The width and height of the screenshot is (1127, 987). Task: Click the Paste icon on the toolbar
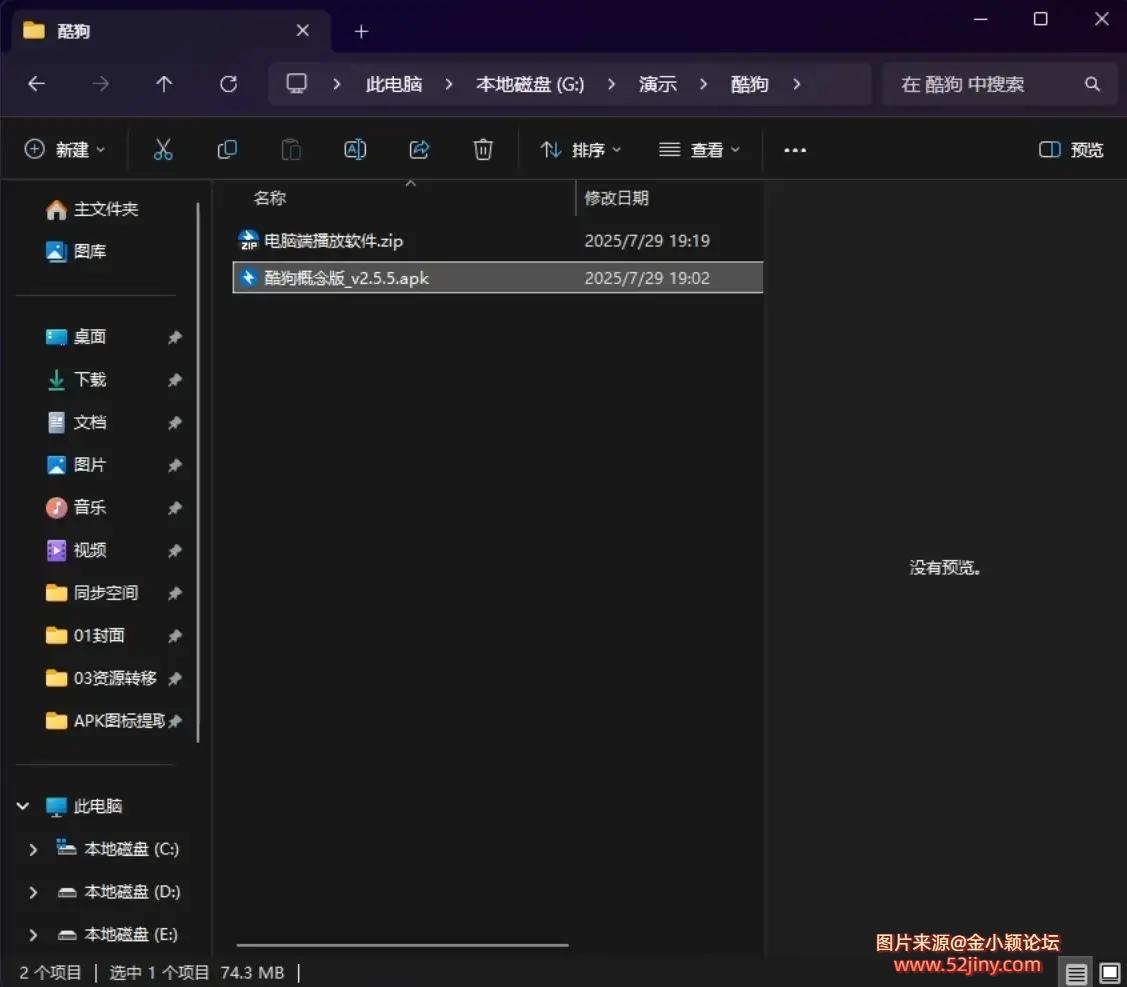[x=291, y=149]
